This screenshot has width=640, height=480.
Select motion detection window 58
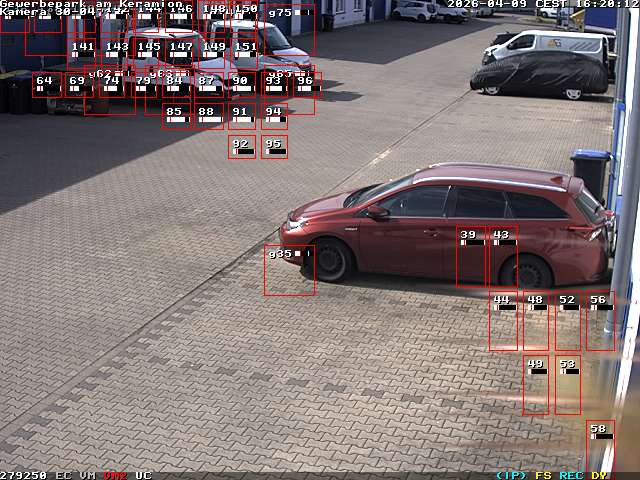click(x=600, y=445)
